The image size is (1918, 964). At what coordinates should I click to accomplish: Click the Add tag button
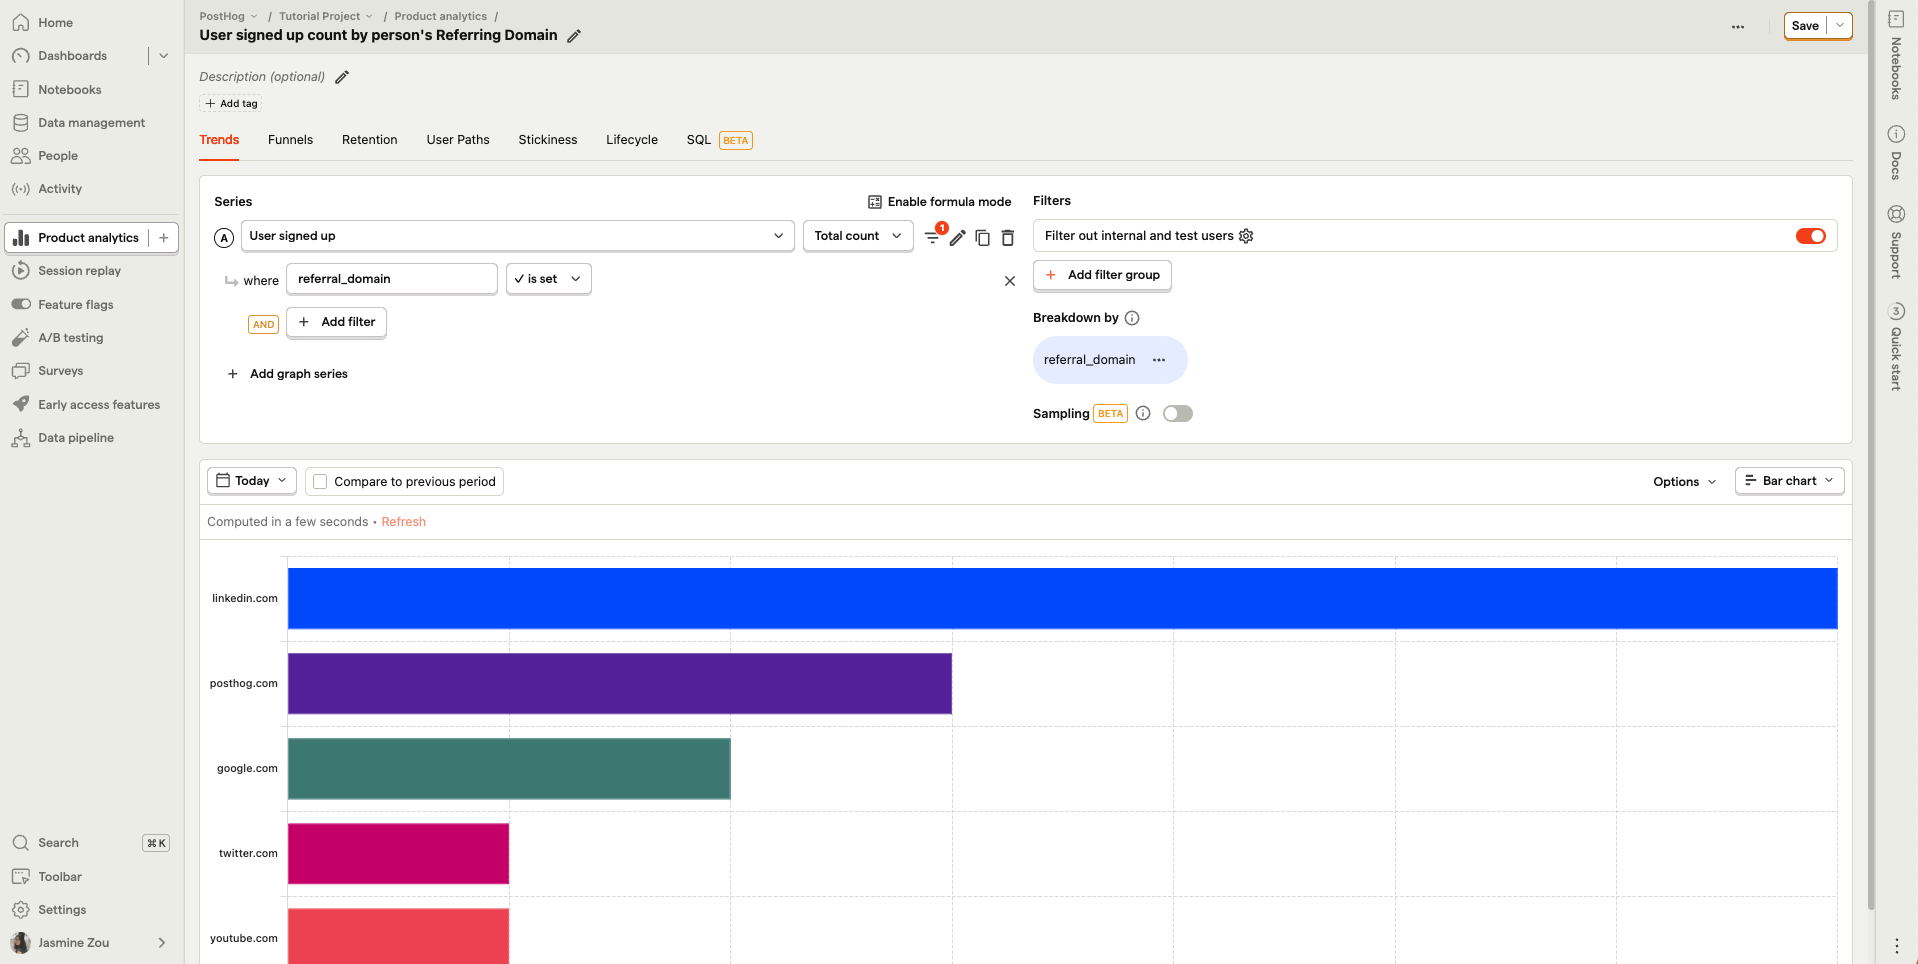pos(232,104)
